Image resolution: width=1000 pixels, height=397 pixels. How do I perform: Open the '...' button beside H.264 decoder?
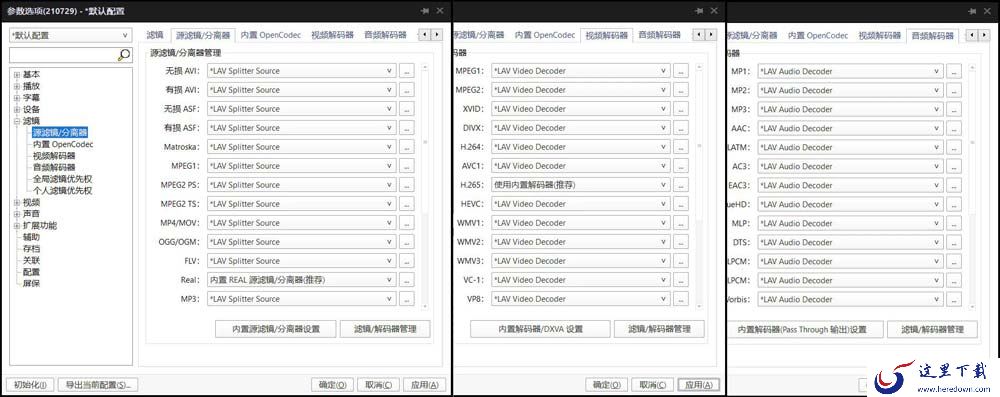pos(681,147)
